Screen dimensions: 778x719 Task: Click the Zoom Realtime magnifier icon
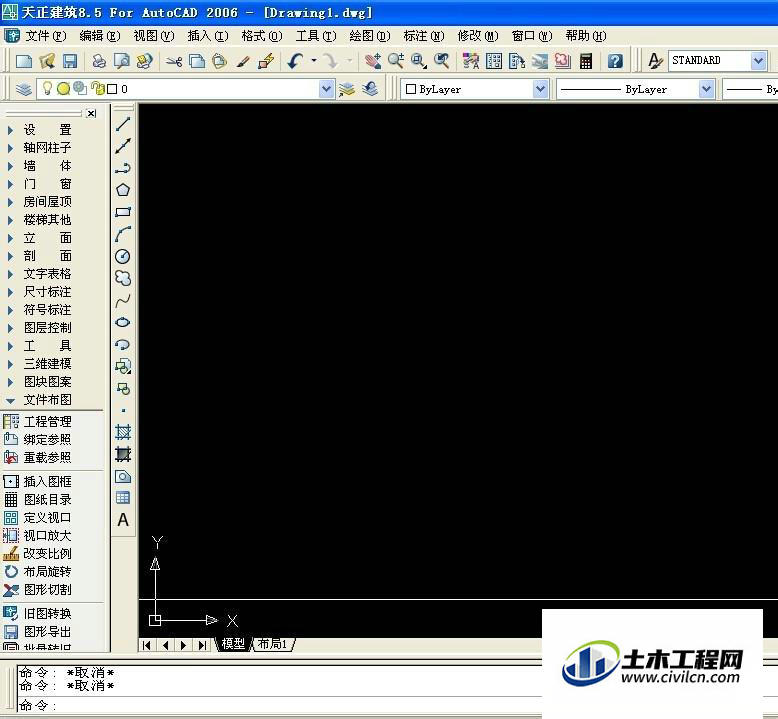(395, 61)
